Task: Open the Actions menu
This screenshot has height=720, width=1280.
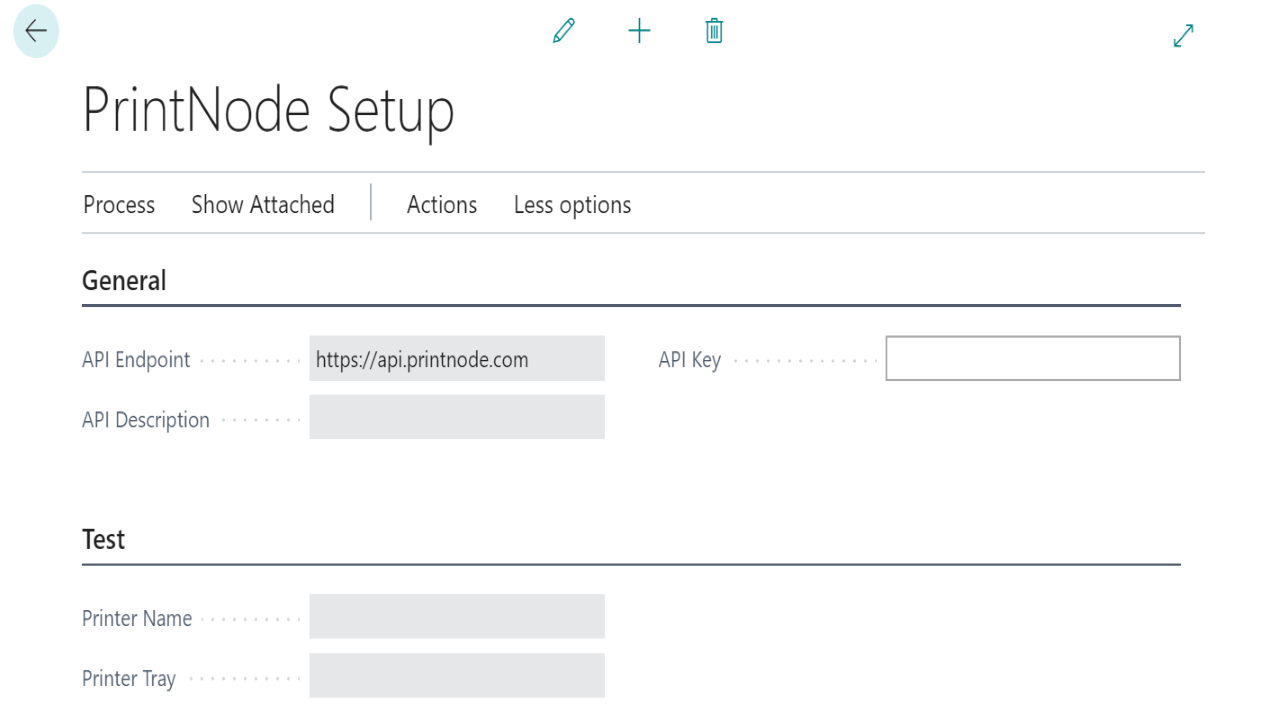Action: tap(442, 205)
